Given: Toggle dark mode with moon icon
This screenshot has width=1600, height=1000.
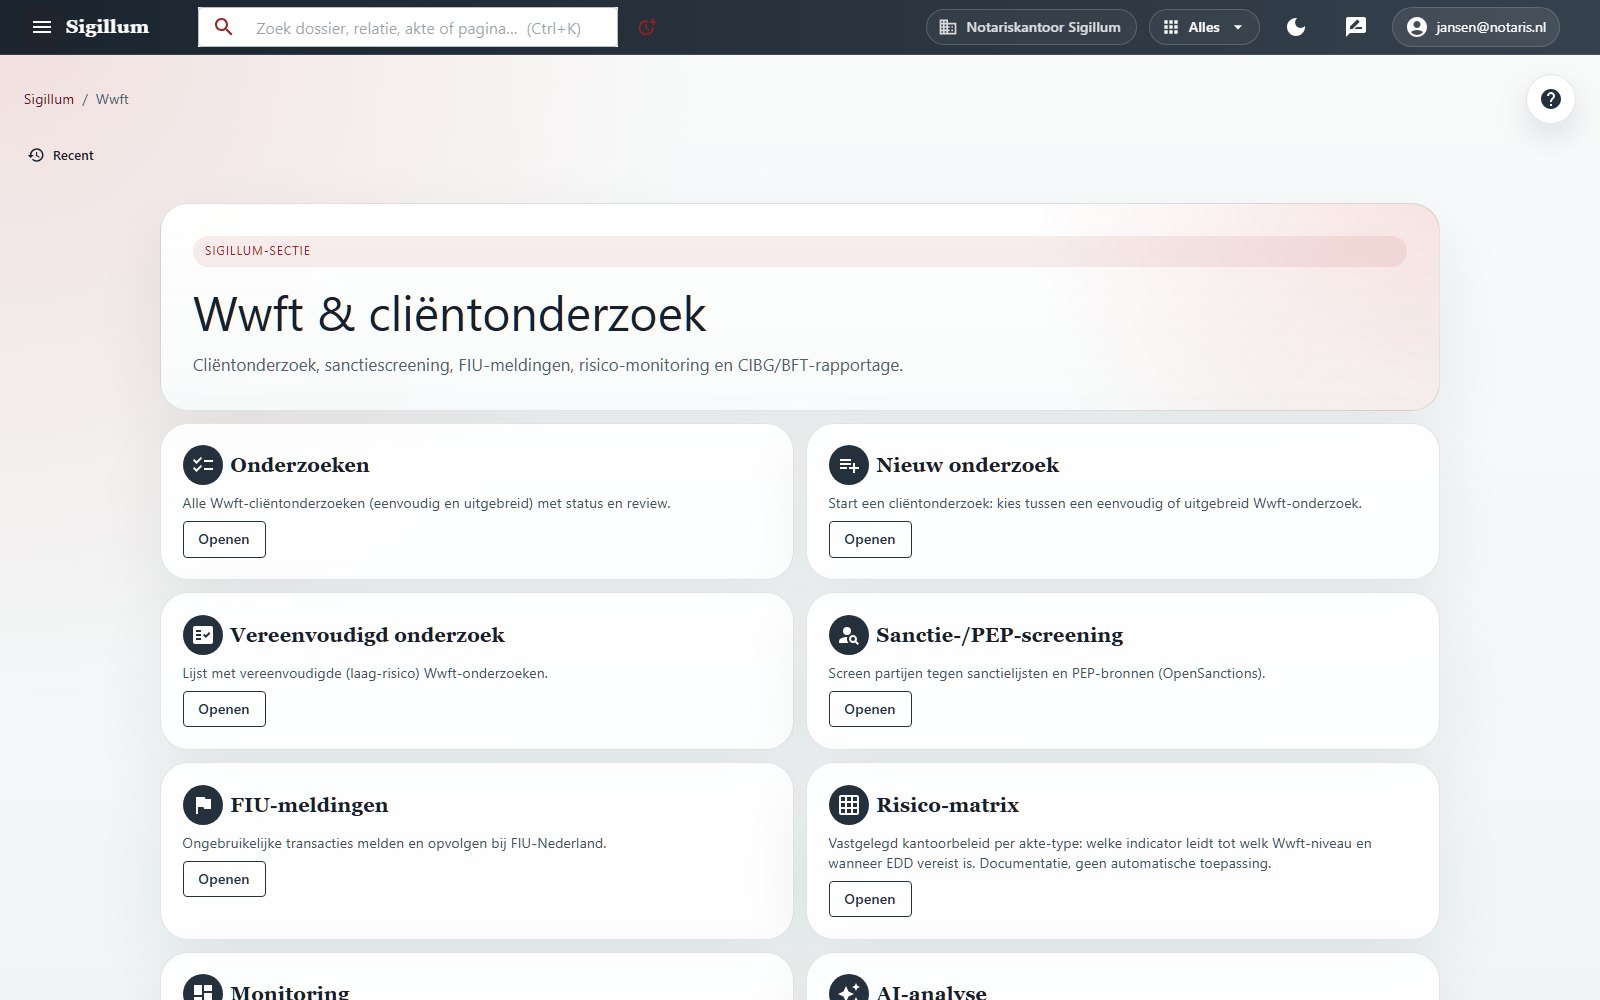Looking at the screenshot, I should [x=1296, y=27].
